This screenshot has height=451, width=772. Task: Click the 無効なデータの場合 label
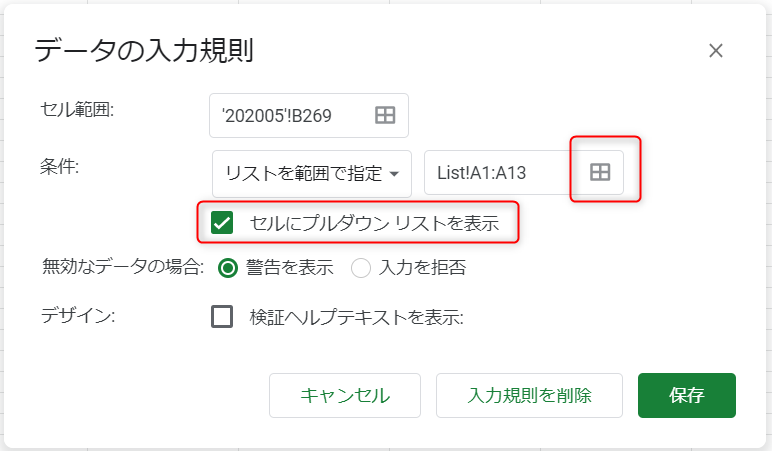coord(123,267)
